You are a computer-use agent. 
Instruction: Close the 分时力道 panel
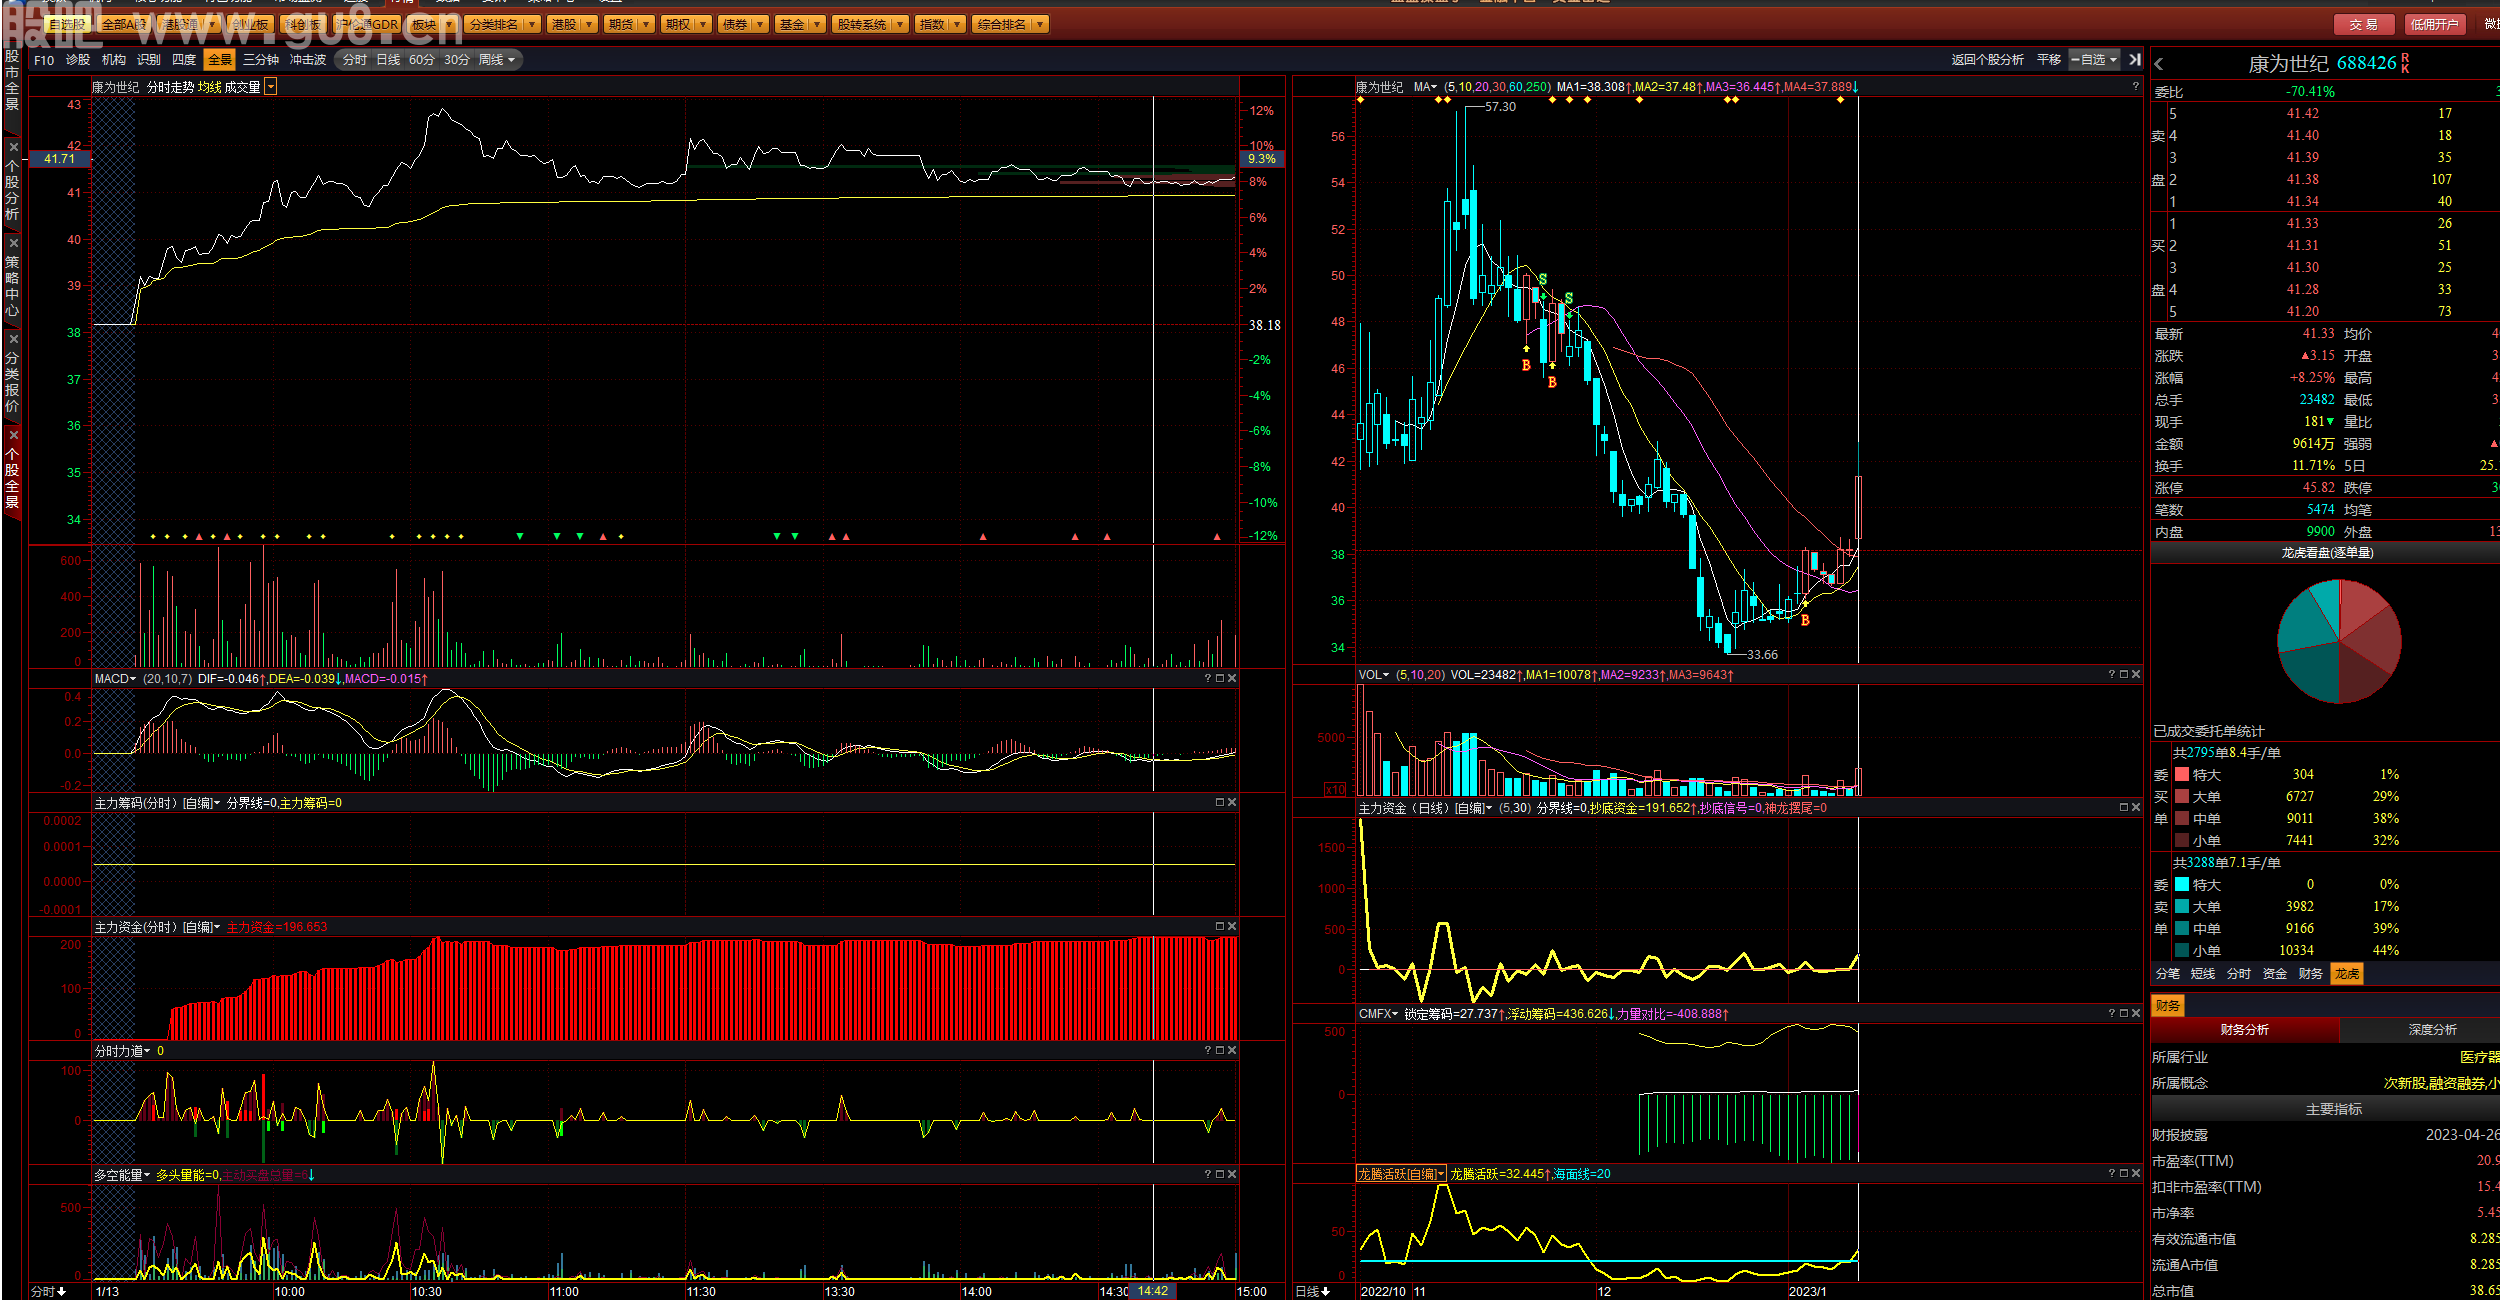tap(1232, 1050)
